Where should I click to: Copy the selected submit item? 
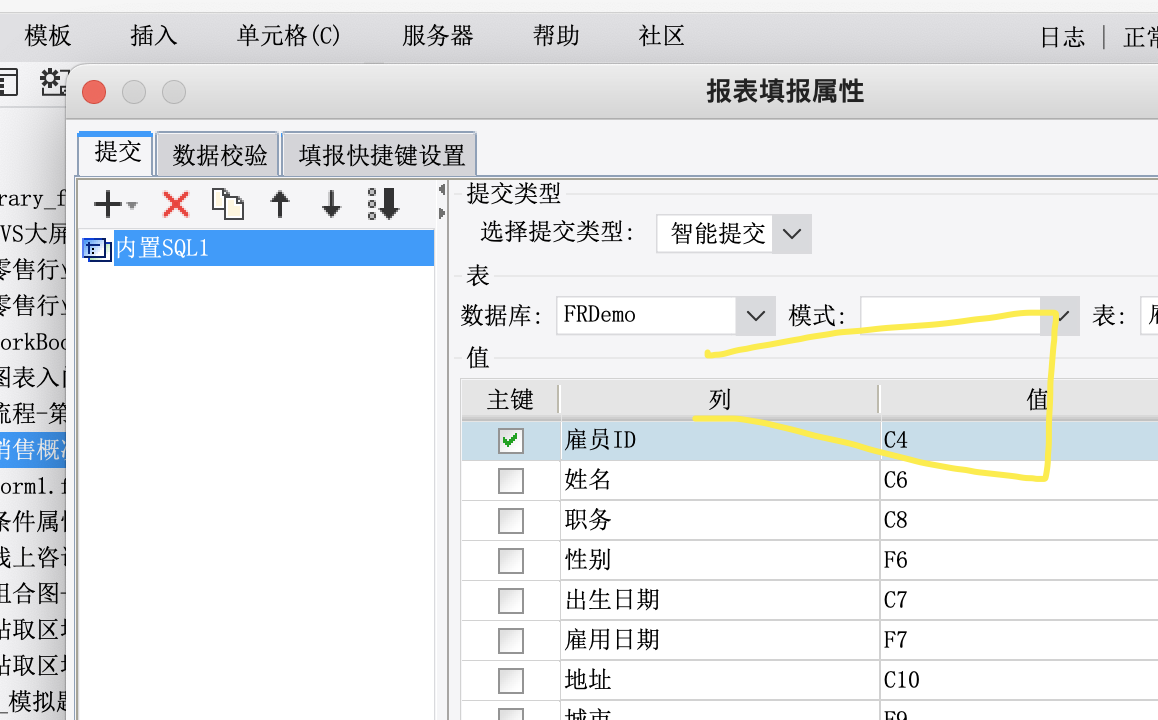coord(227,204)
